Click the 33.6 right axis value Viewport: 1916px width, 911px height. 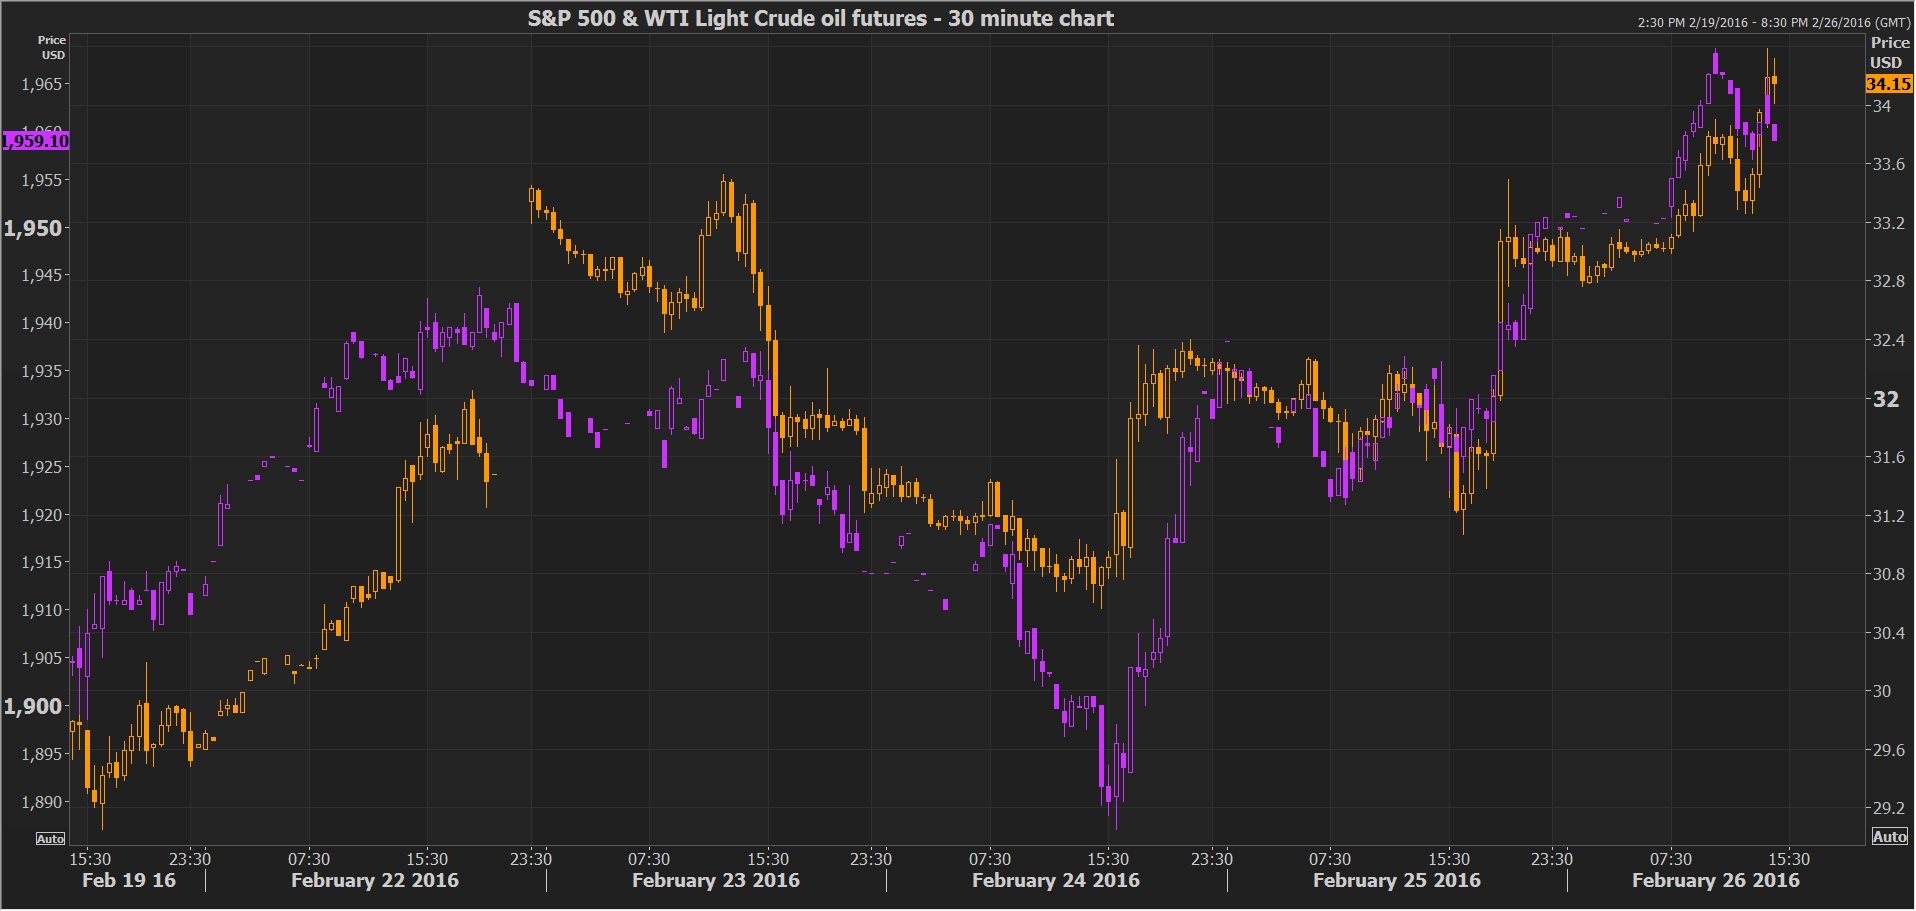coord(1889,164)
